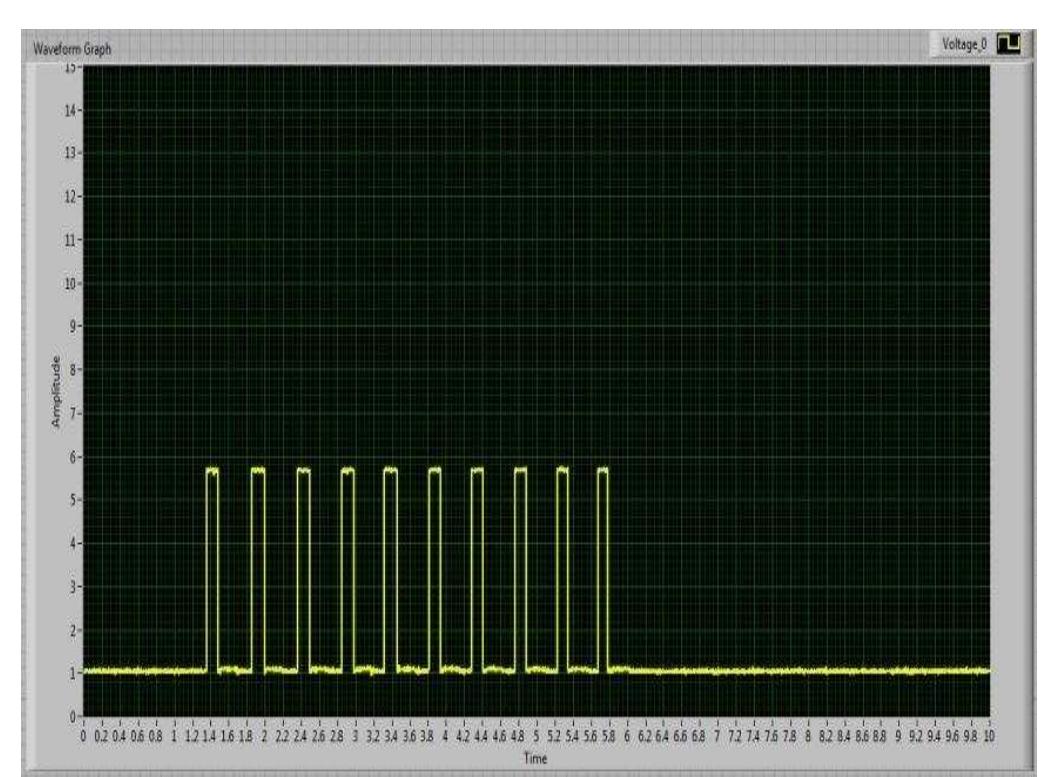Click the x-axis tick value 5.8
The image size is (1051, 777).
[609, 736]
